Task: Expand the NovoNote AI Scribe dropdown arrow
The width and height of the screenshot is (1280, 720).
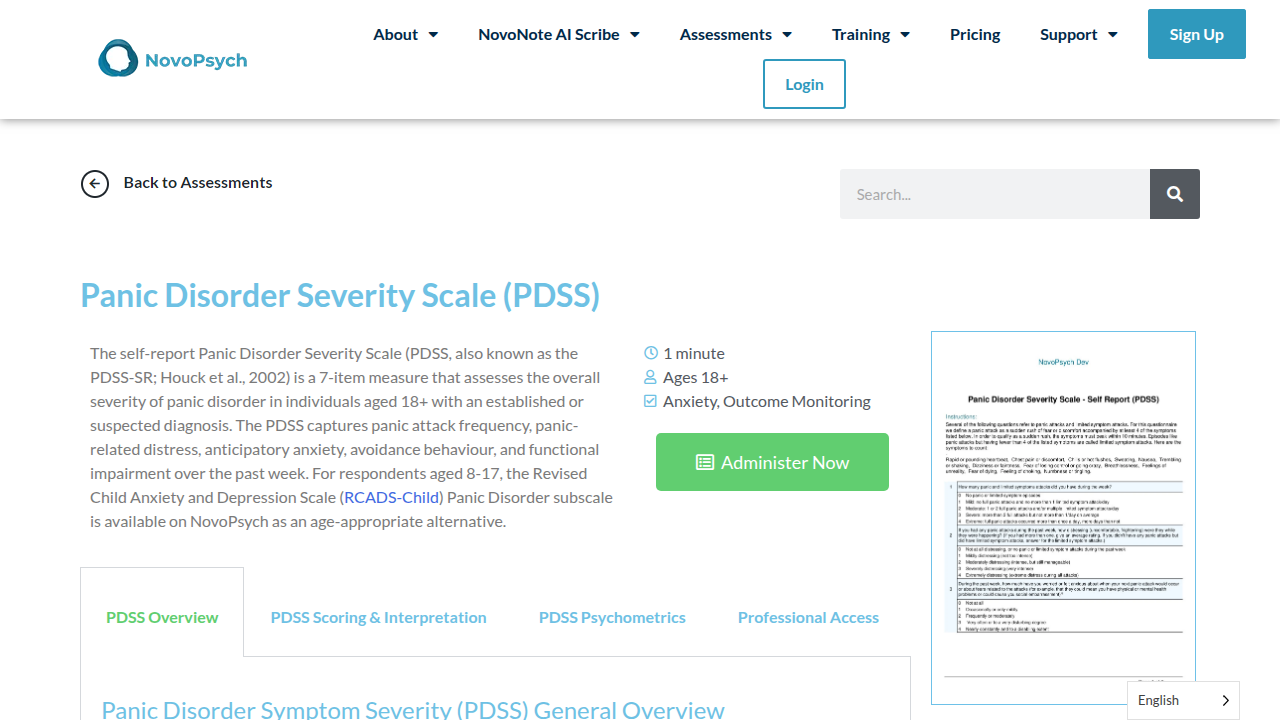Action: [634, 35]
